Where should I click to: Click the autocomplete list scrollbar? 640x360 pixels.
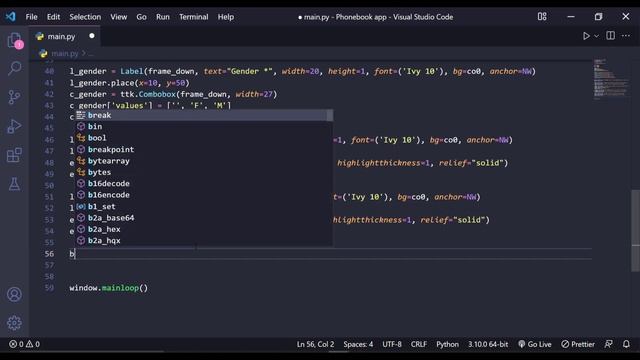329,116
